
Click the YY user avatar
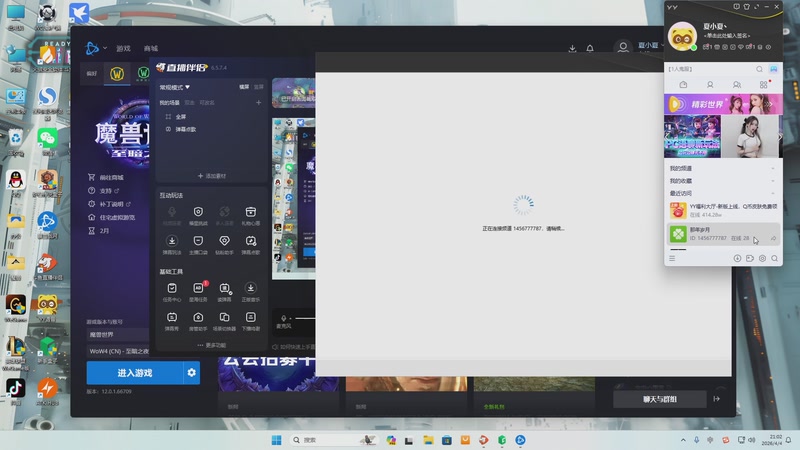pyautogui.click(x=682, y=36)
